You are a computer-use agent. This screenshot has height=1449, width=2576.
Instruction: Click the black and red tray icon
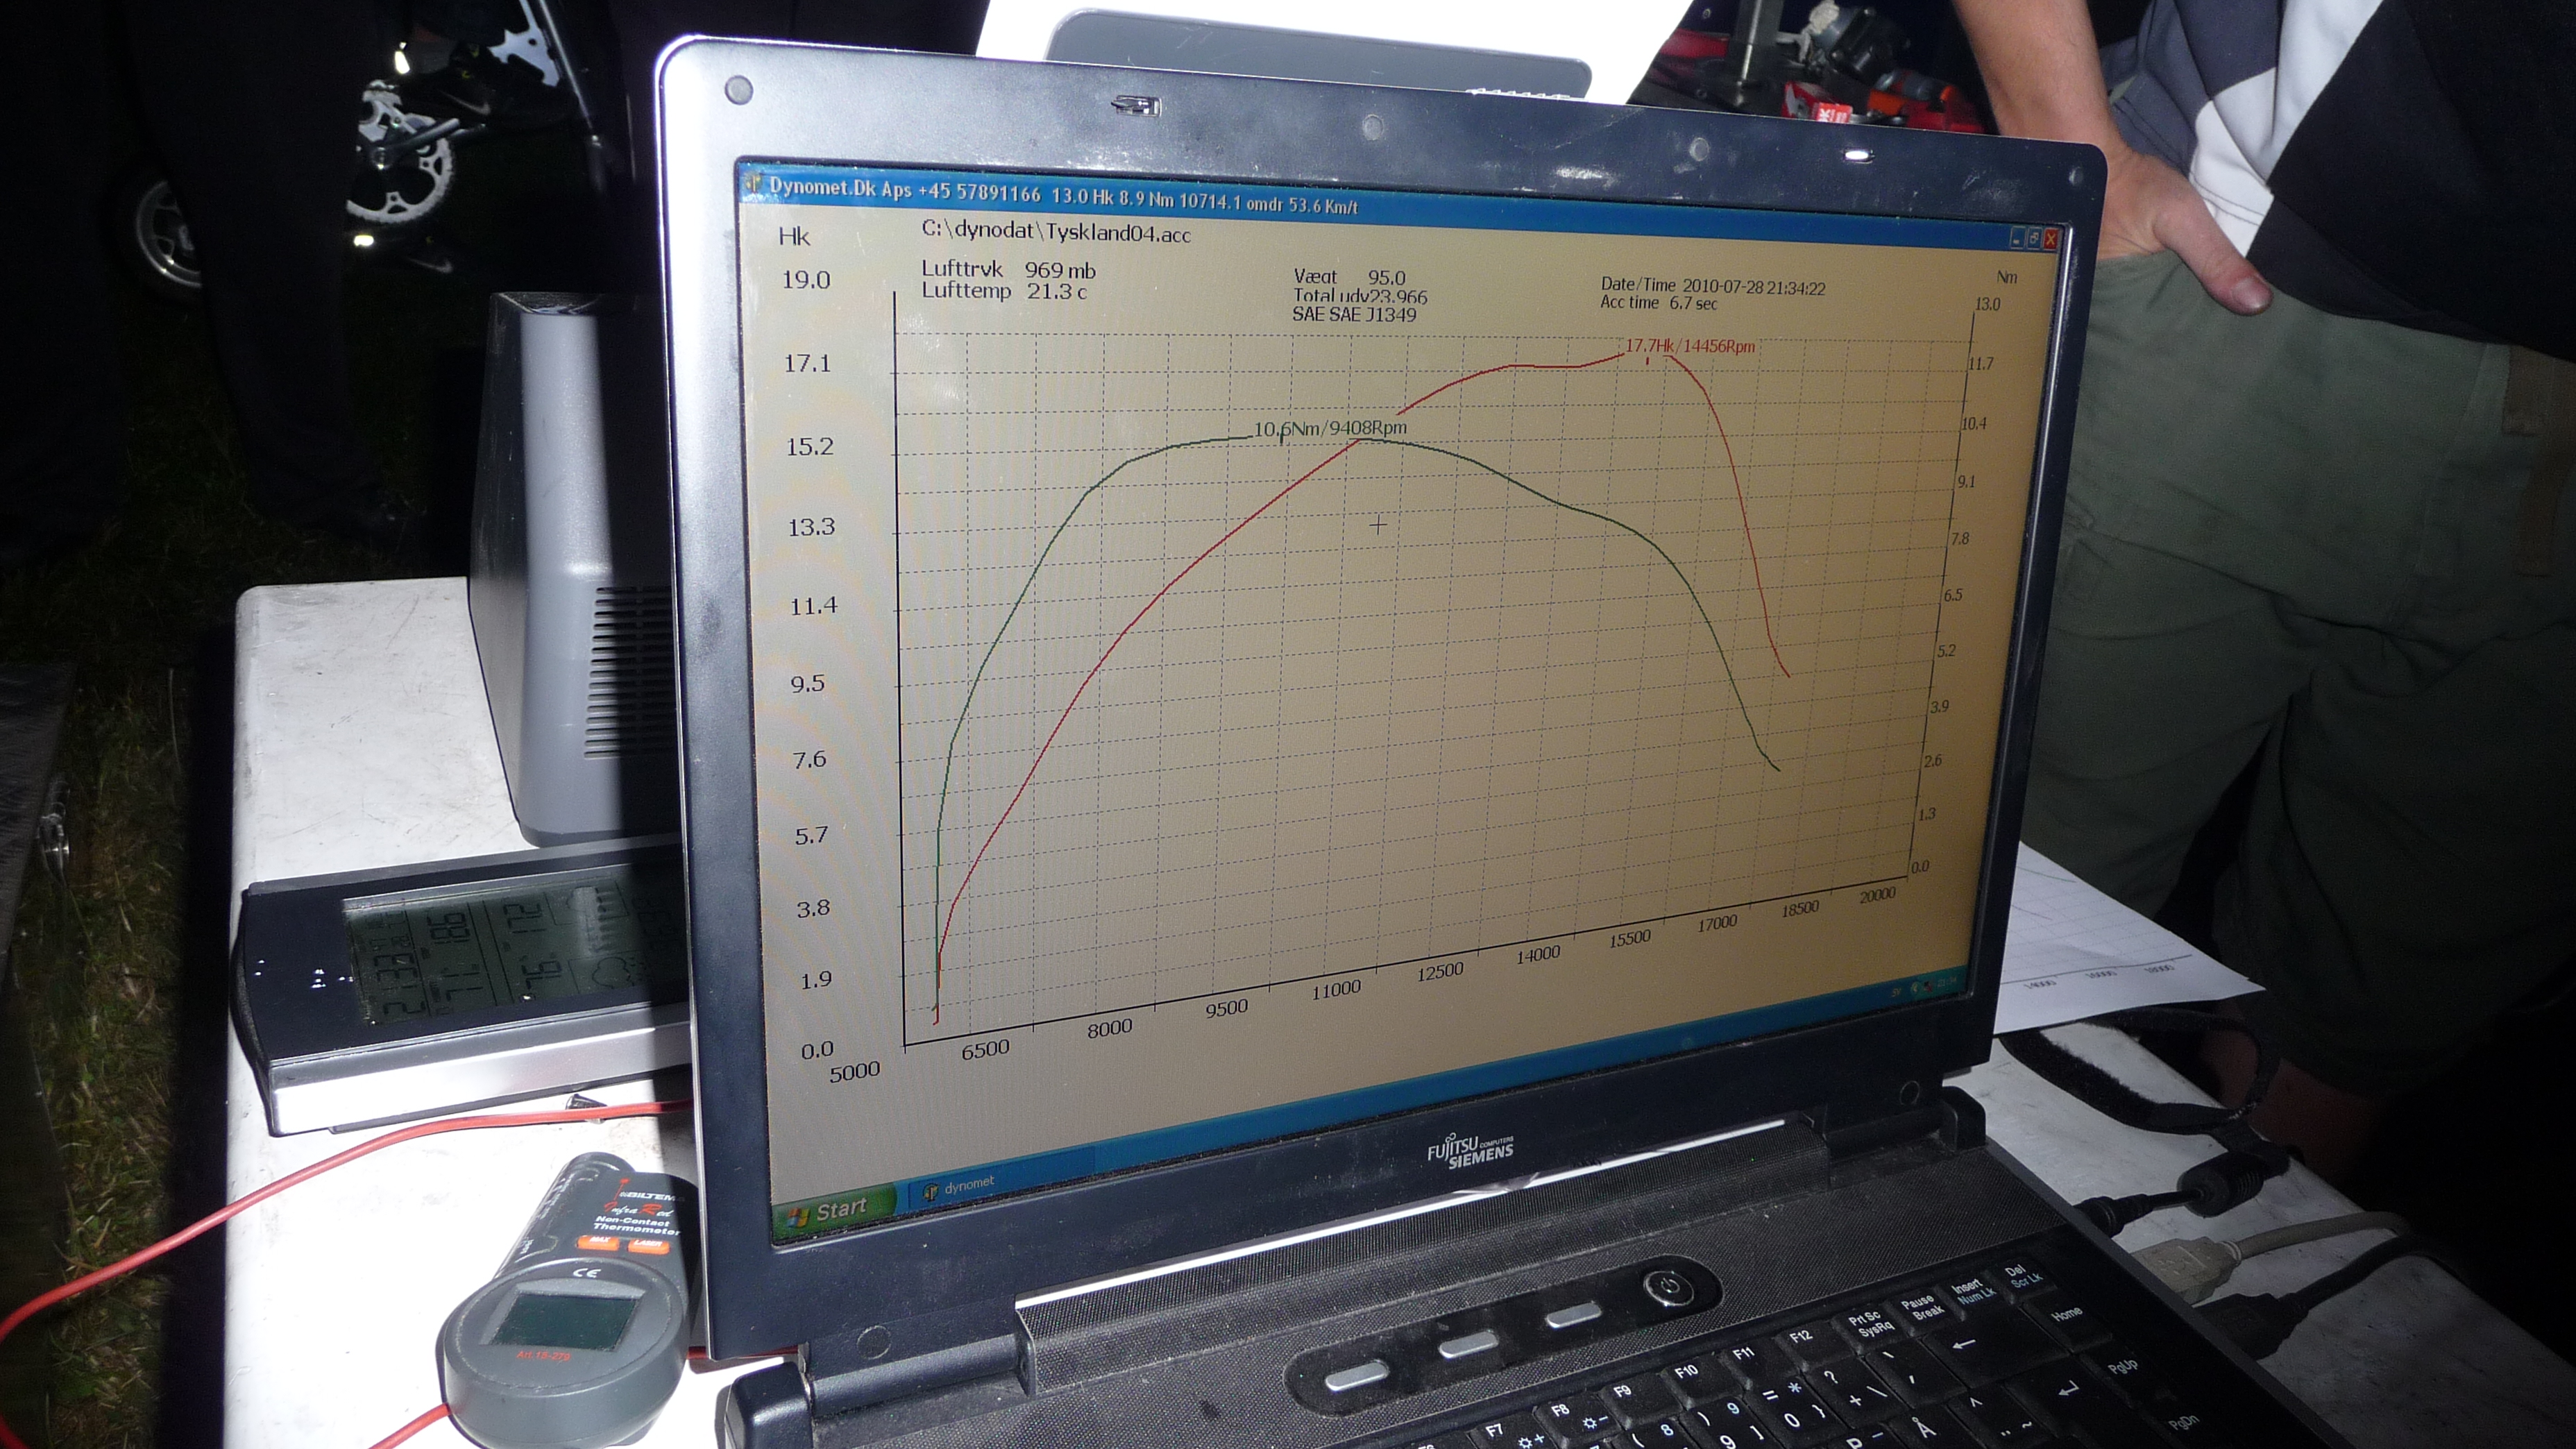(x=1928, y=986)
